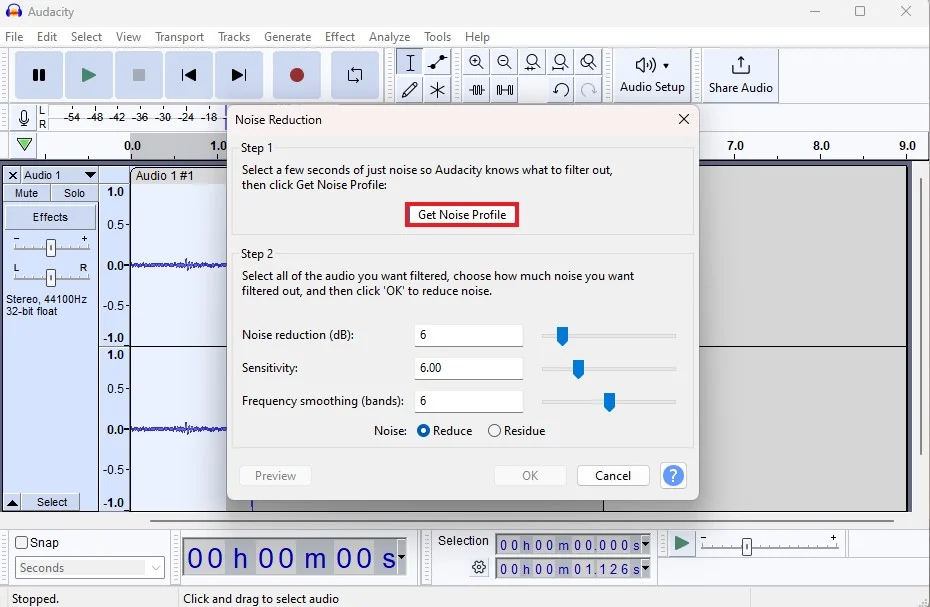Open the Audio 1 track dropdown menu
Viewport: 930px width, 607px height.
90,175
